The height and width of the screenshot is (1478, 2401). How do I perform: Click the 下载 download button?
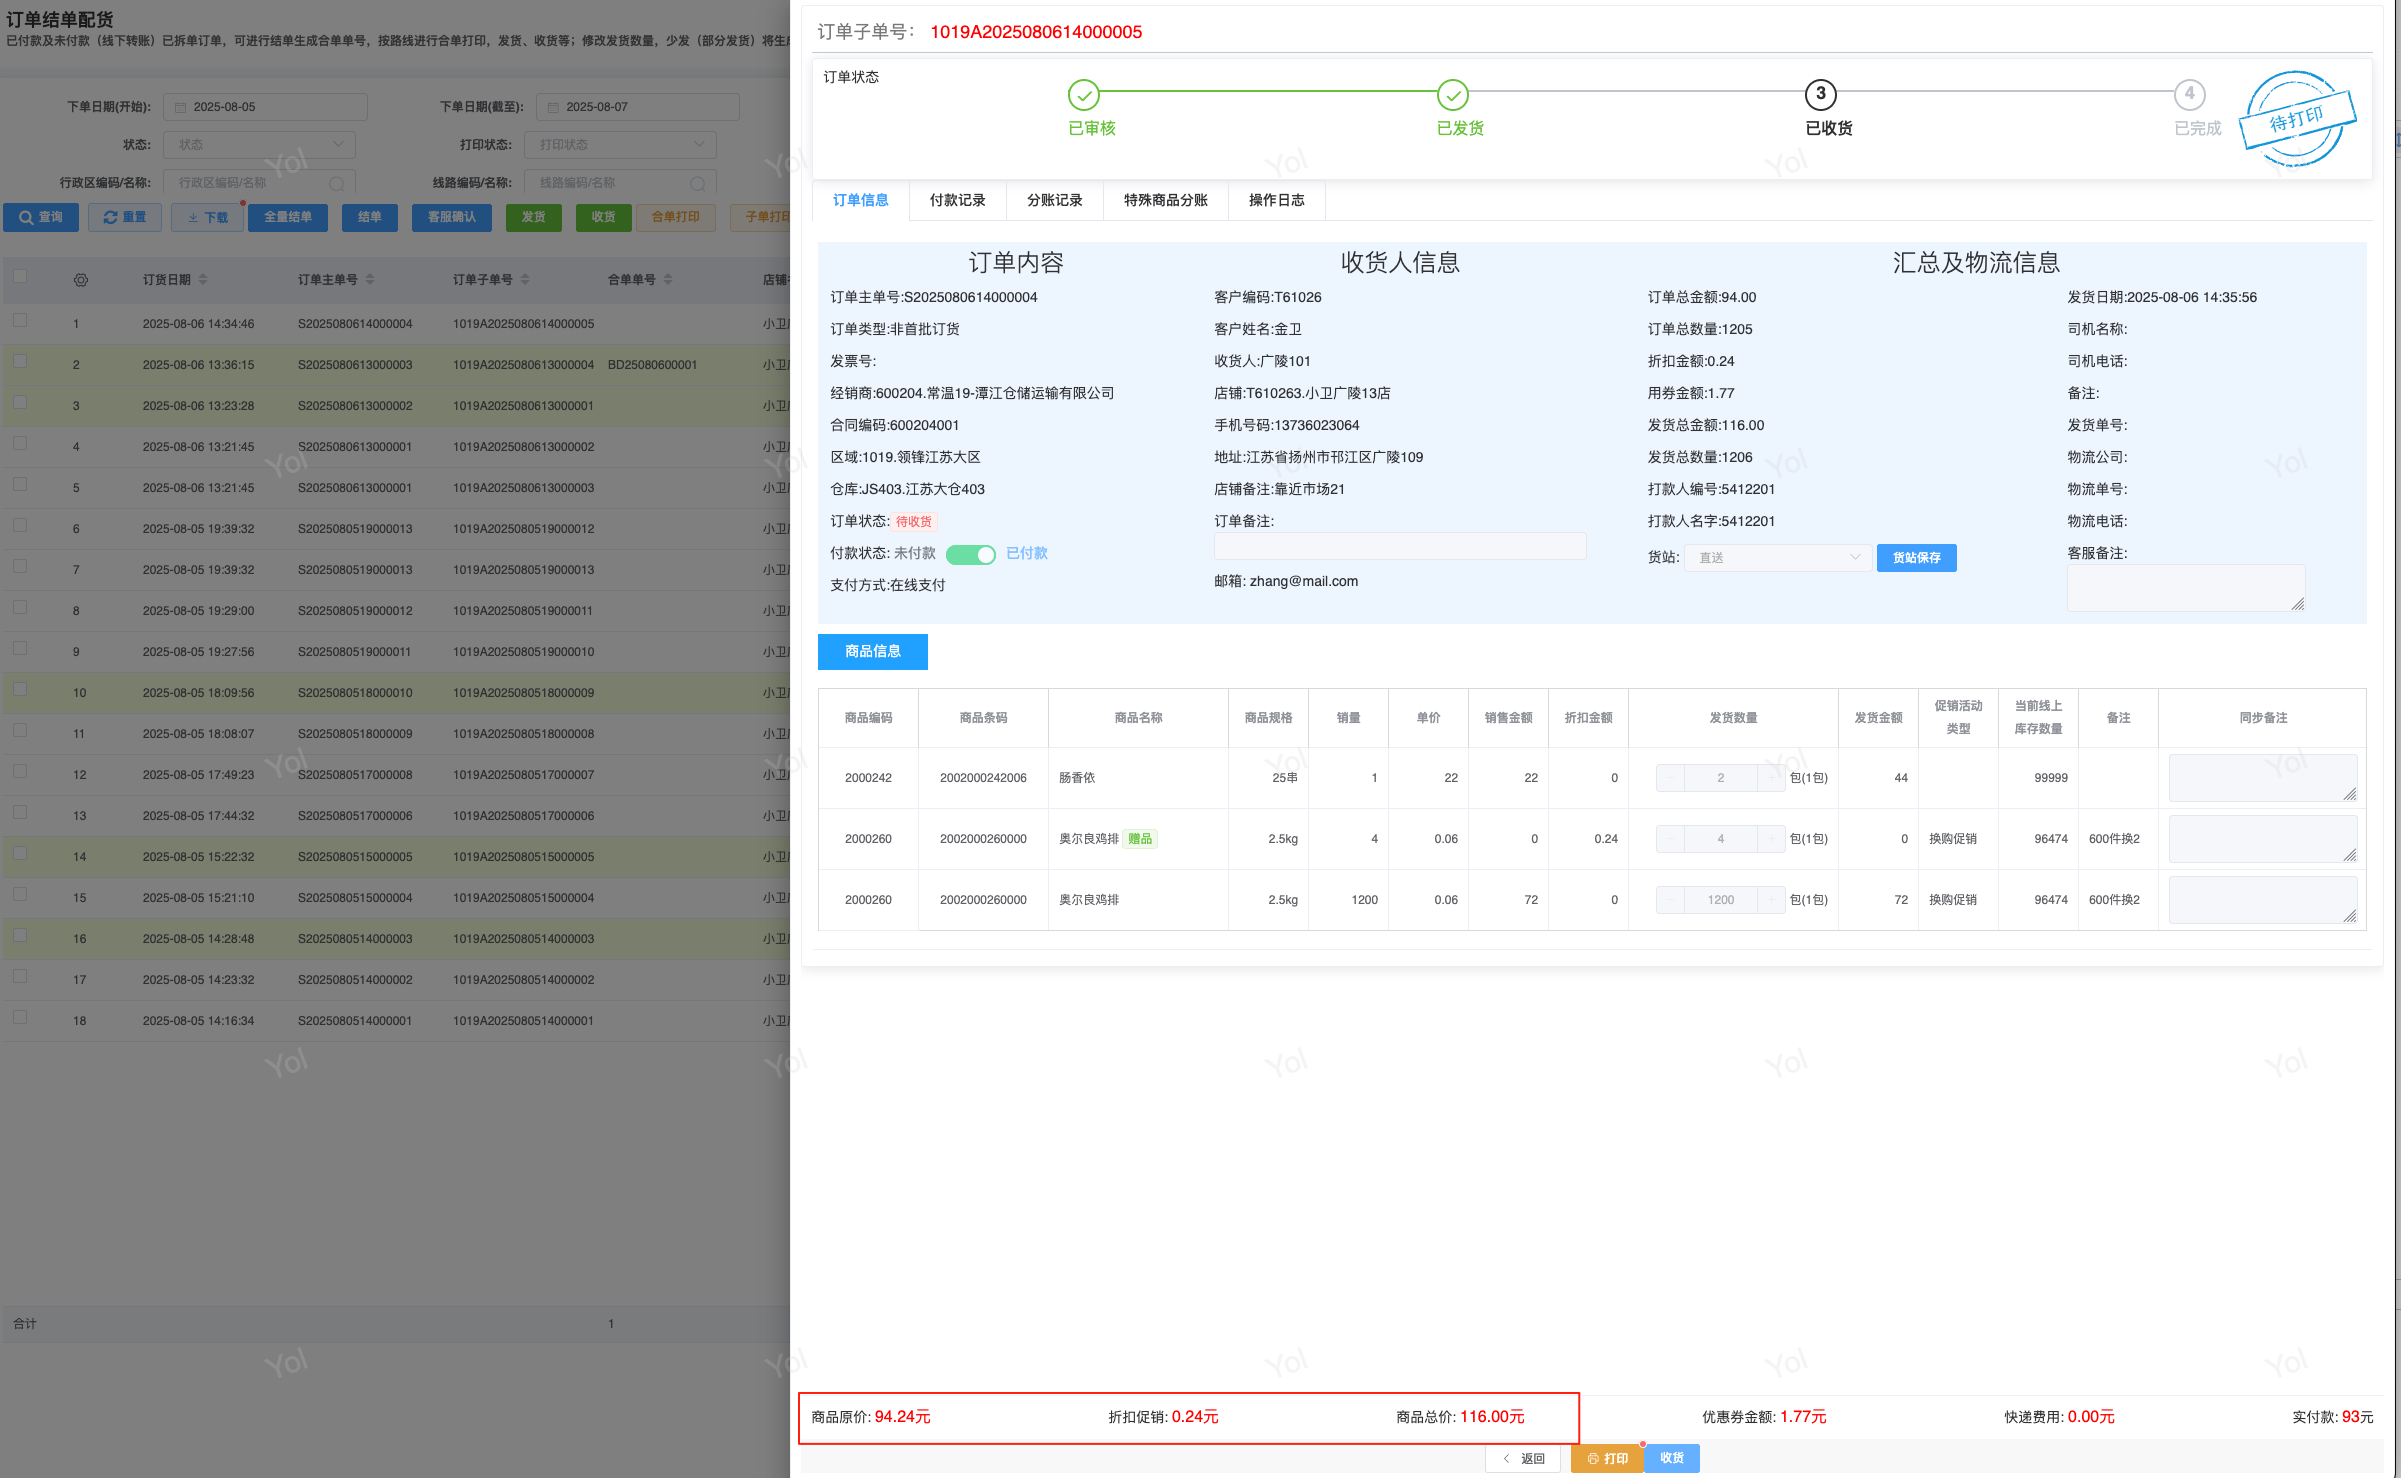[x=207, y=217]
